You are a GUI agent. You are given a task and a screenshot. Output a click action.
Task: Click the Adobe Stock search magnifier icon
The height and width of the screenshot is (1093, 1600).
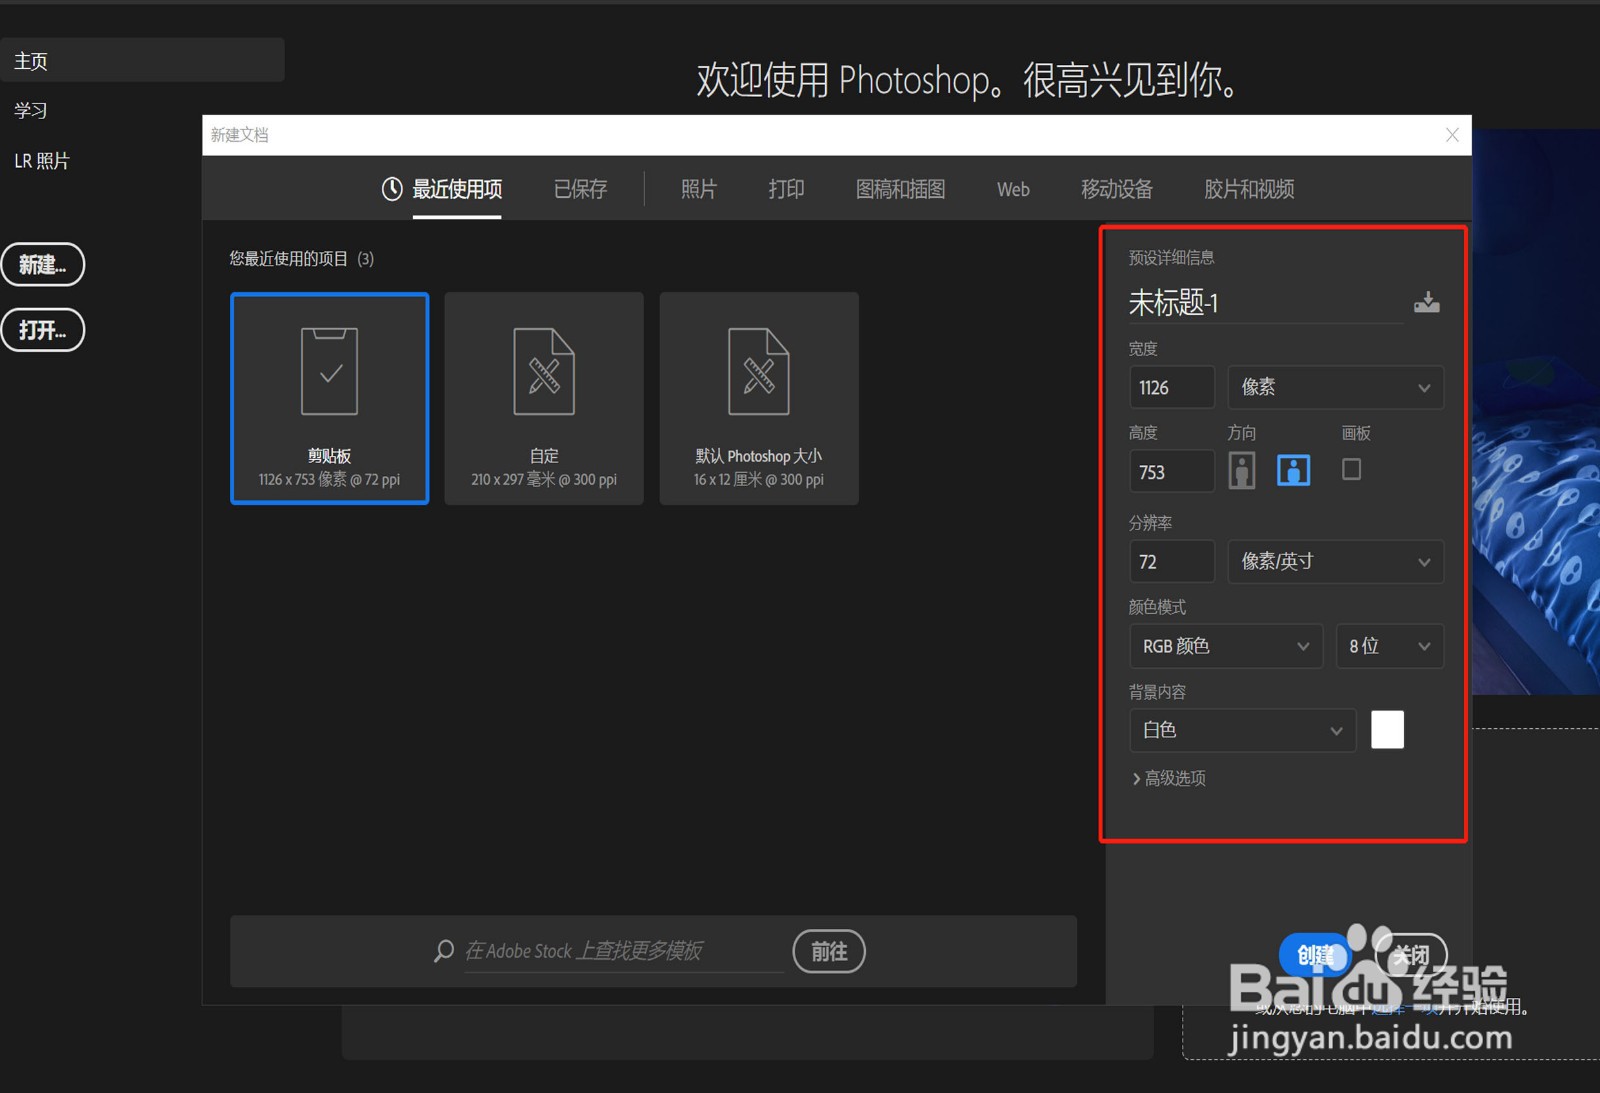pyautogui.click(x=444, y=951)
